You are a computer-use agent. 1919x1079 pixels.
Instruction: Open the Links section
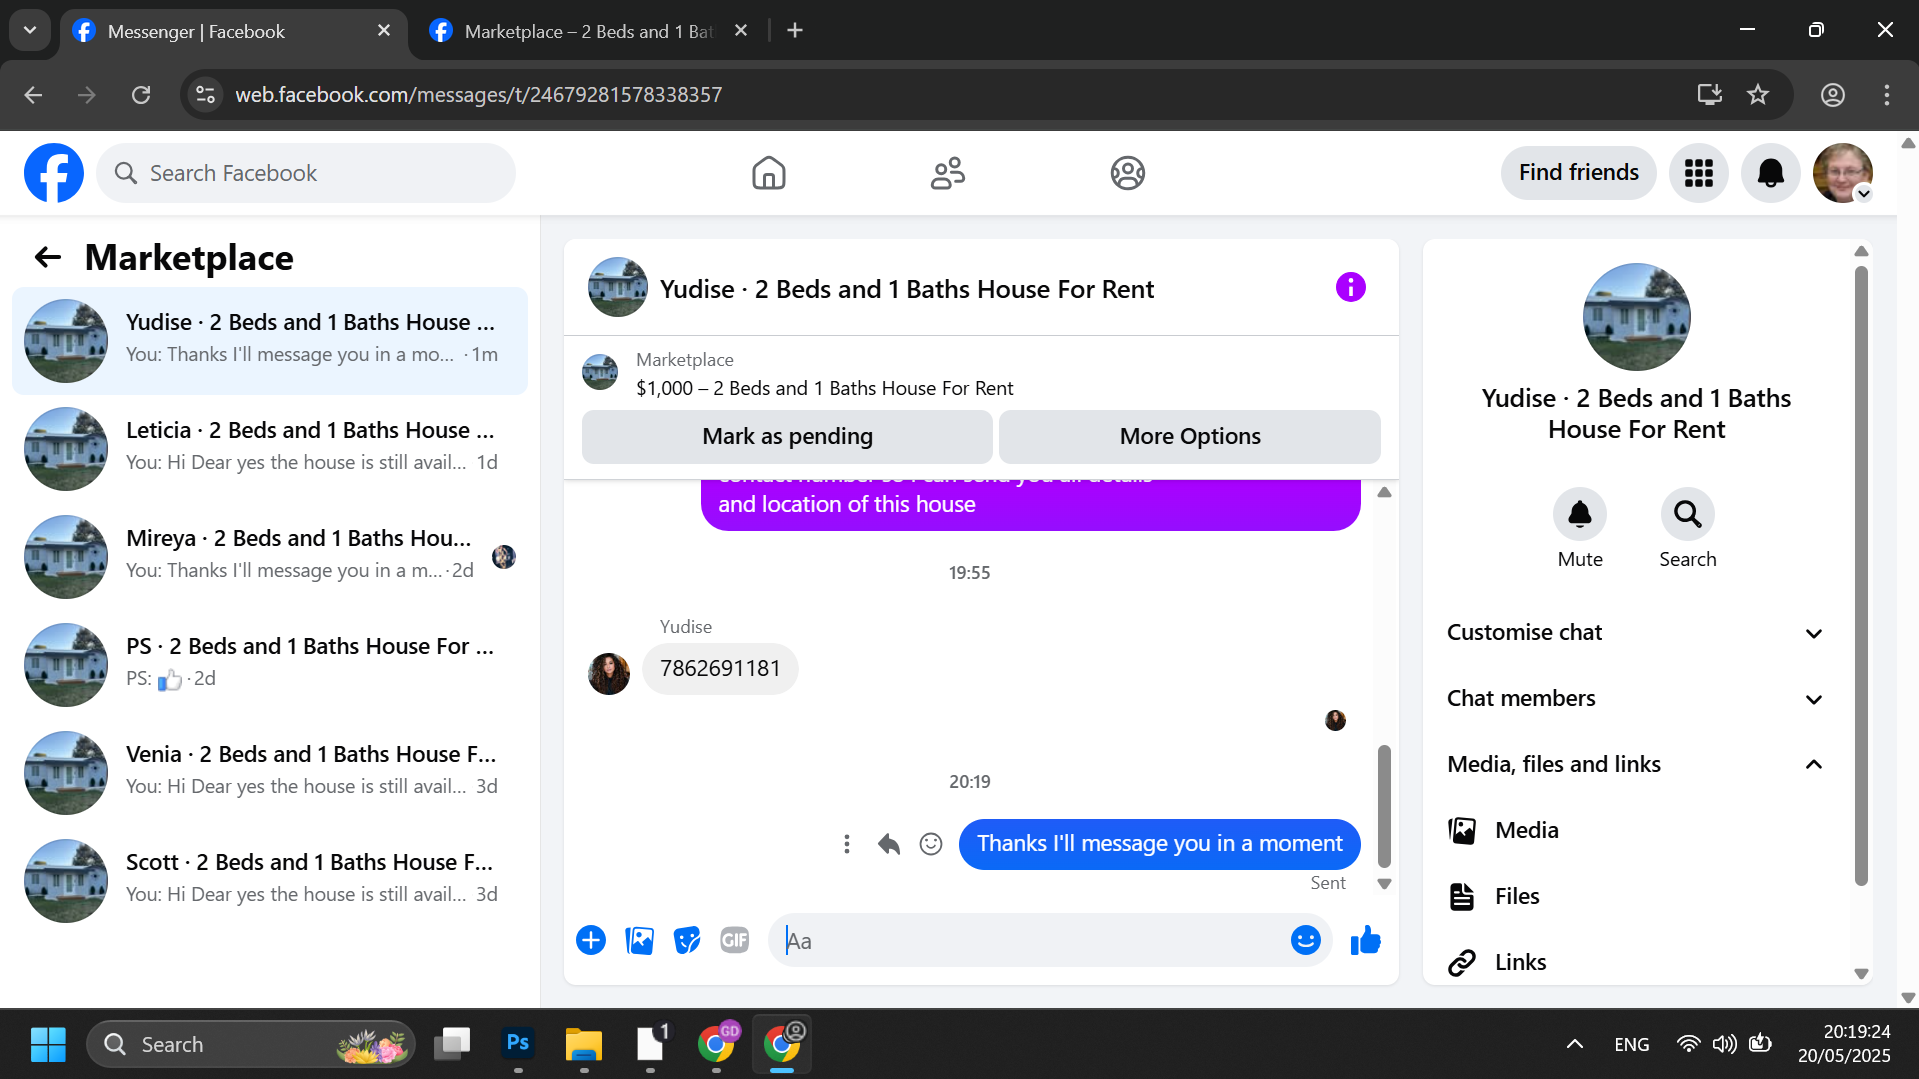[x=1636, y=962]
